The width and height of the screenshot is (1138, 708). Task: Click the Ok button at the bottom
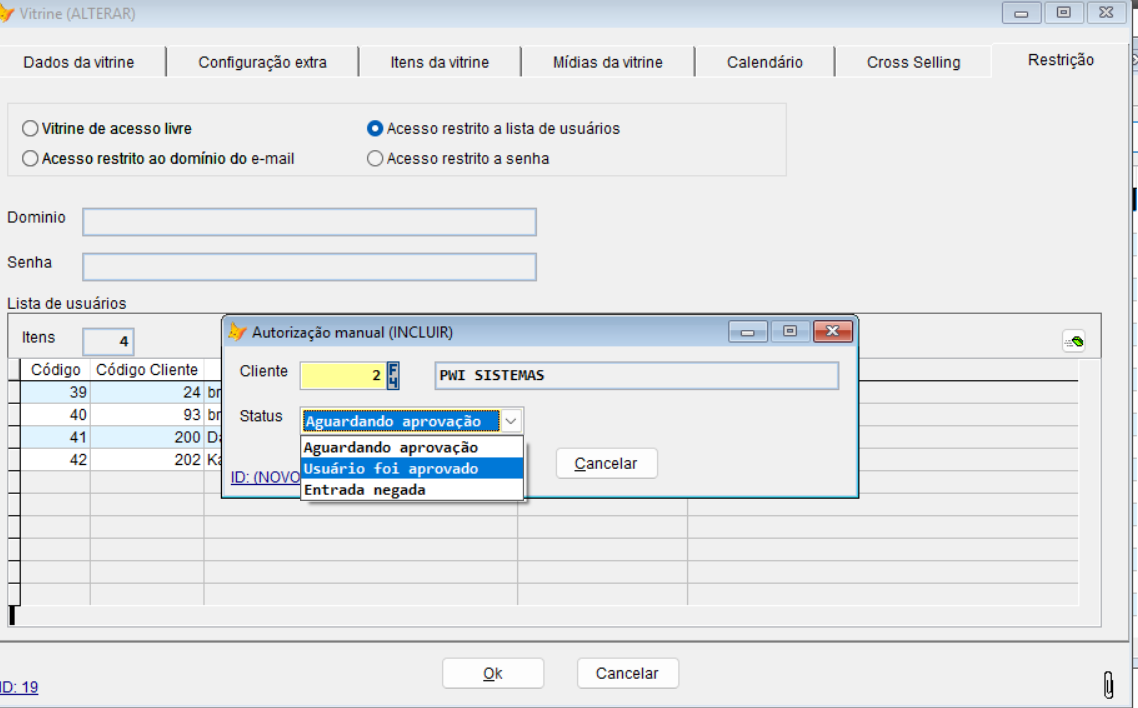click(493, 672)
